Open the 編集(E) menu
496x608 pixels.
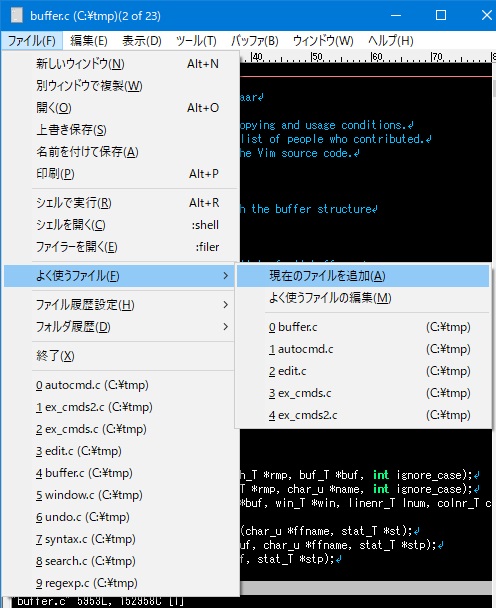pos(89,41)
